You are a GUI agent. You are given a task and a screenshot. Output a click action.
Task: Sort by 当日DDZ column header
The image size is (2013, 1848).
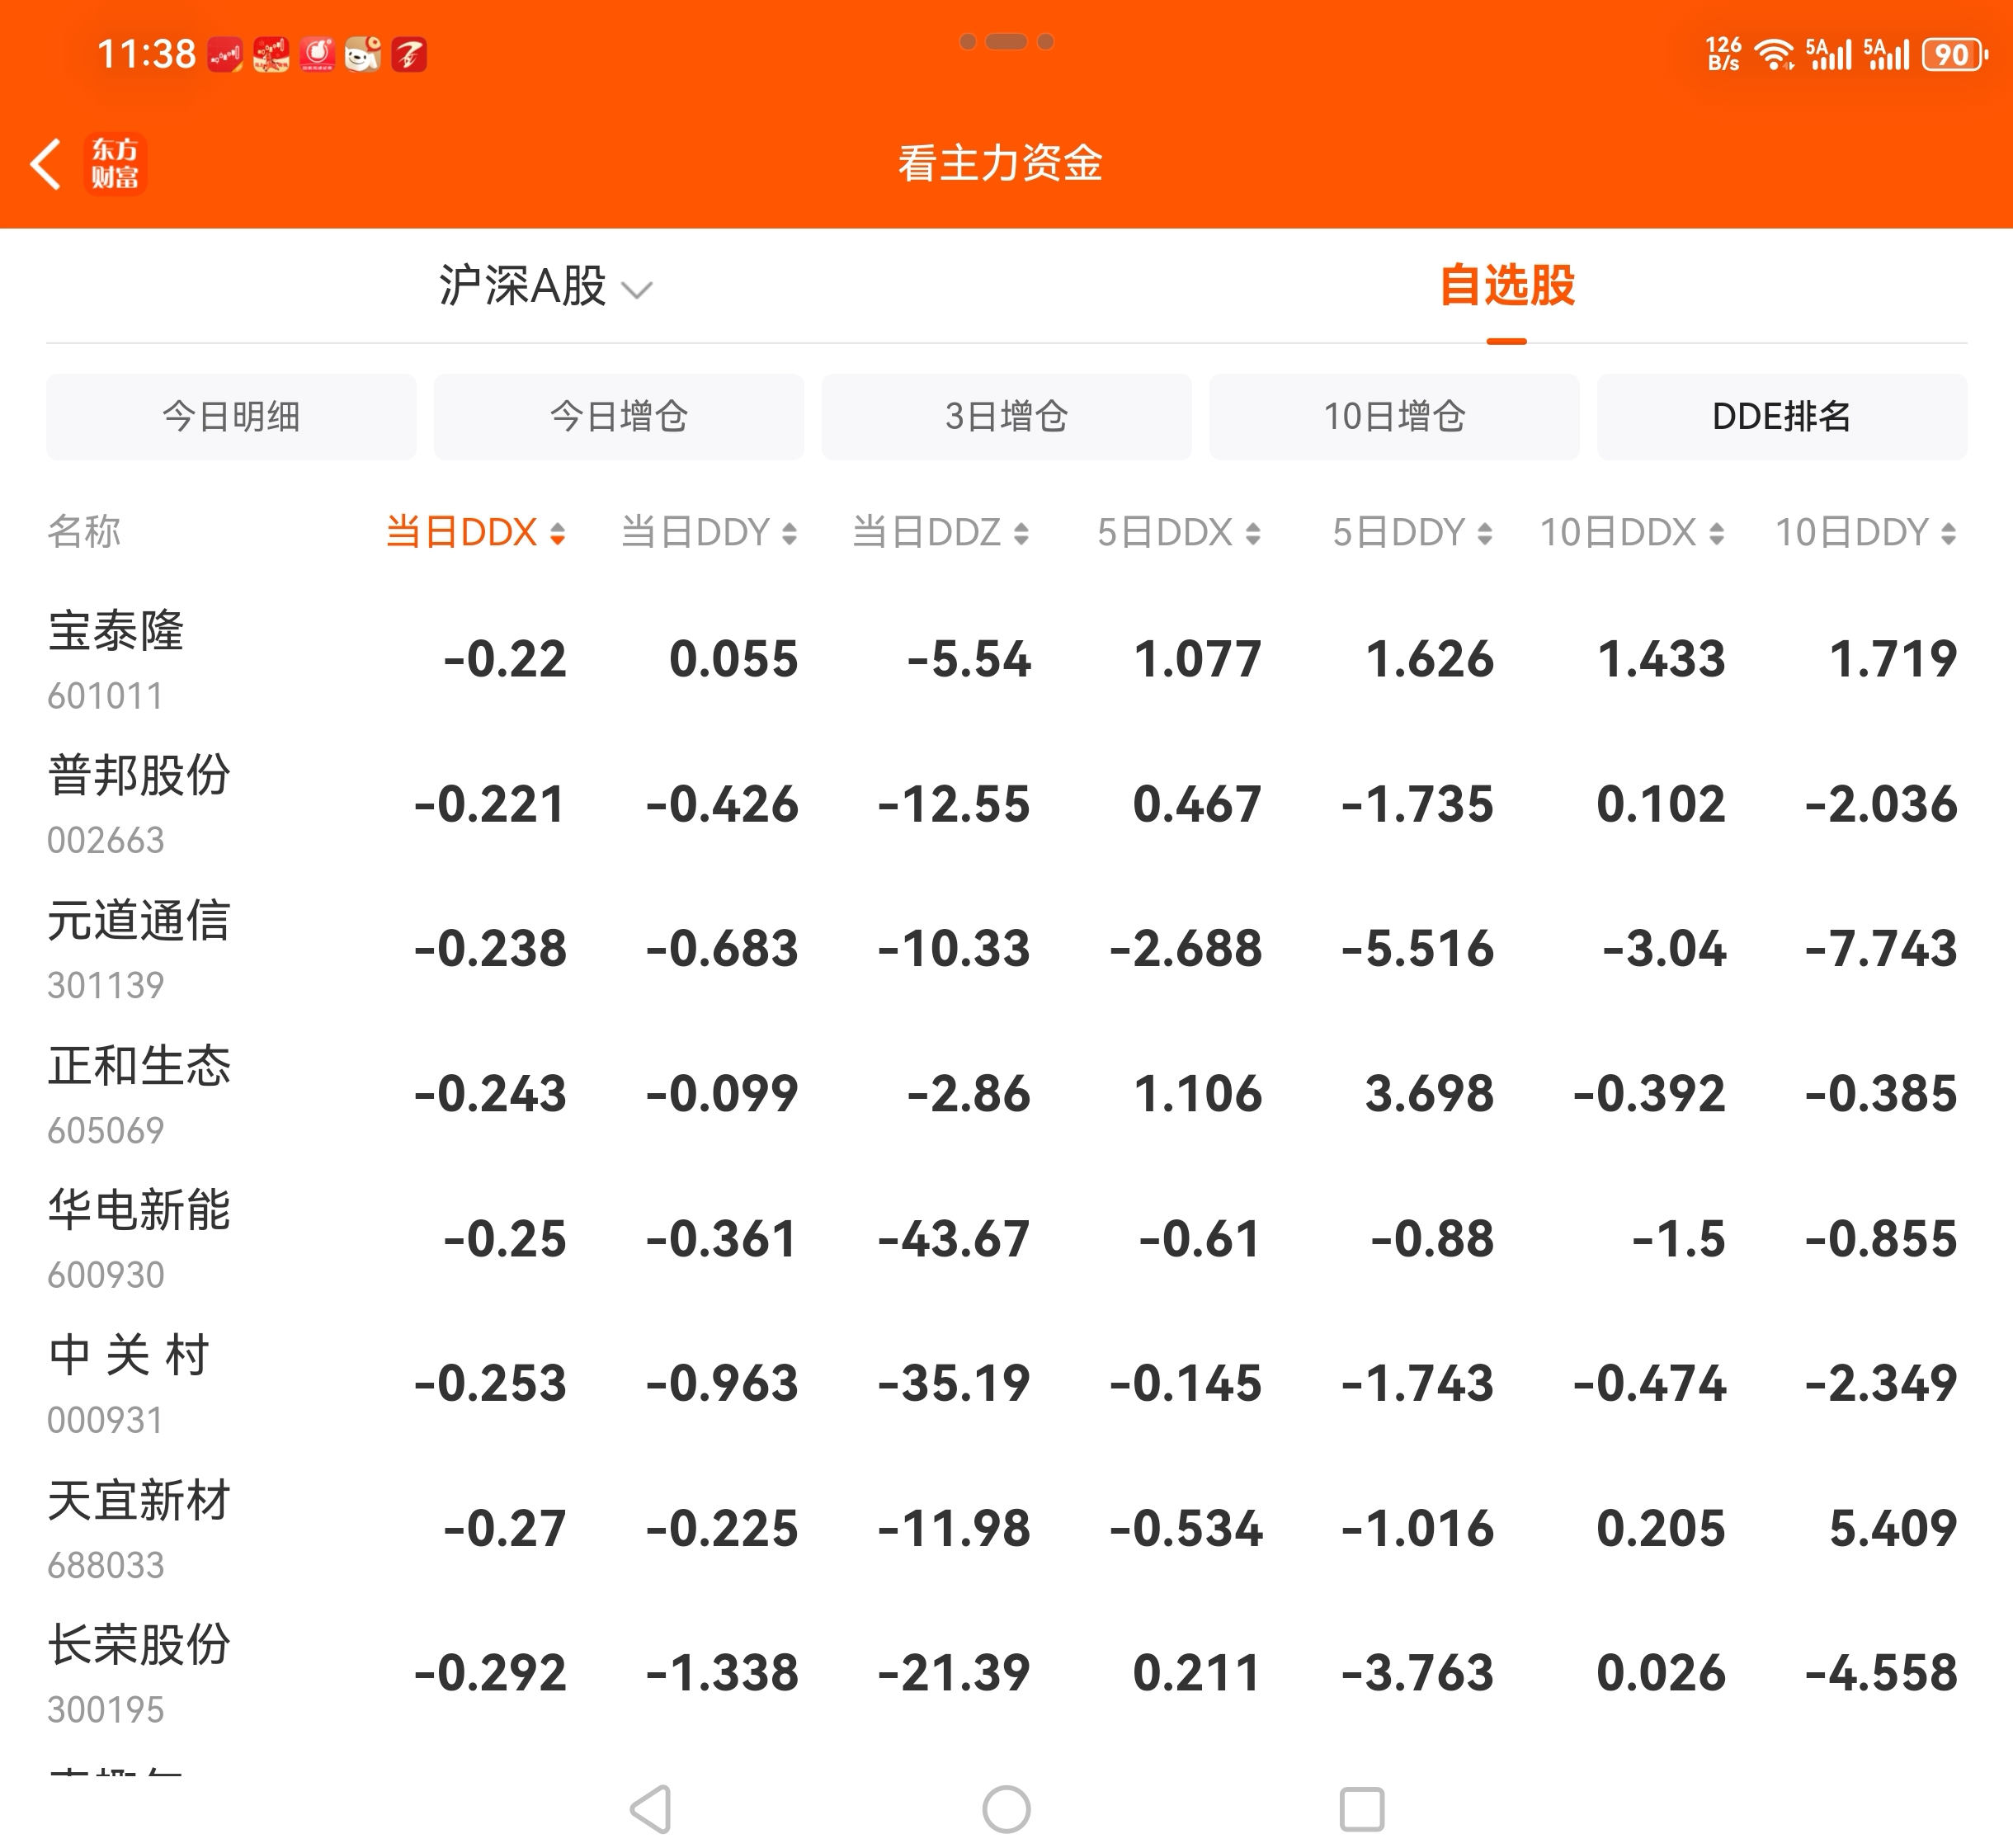click(940, 533)
